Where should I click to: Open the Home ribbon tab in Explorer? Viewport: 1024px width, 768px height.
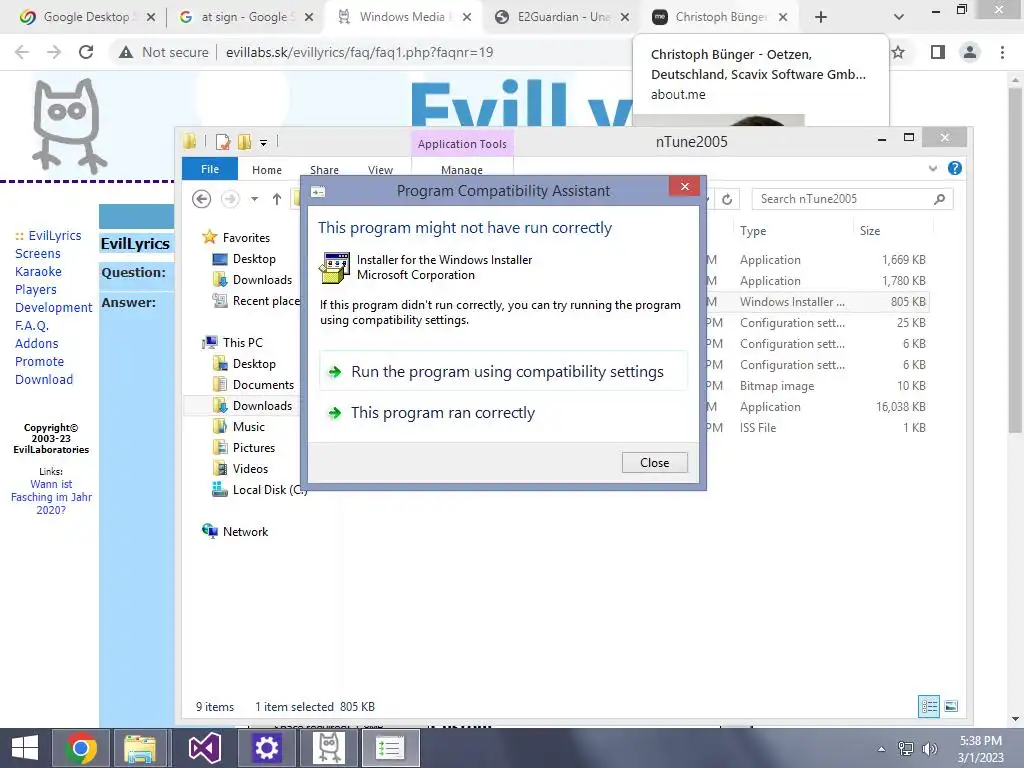pos(267,170)
